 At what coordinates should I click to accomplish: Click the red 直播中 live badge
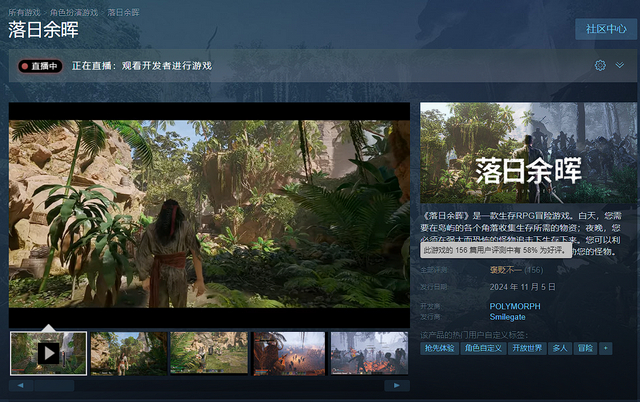pos(40,66)
